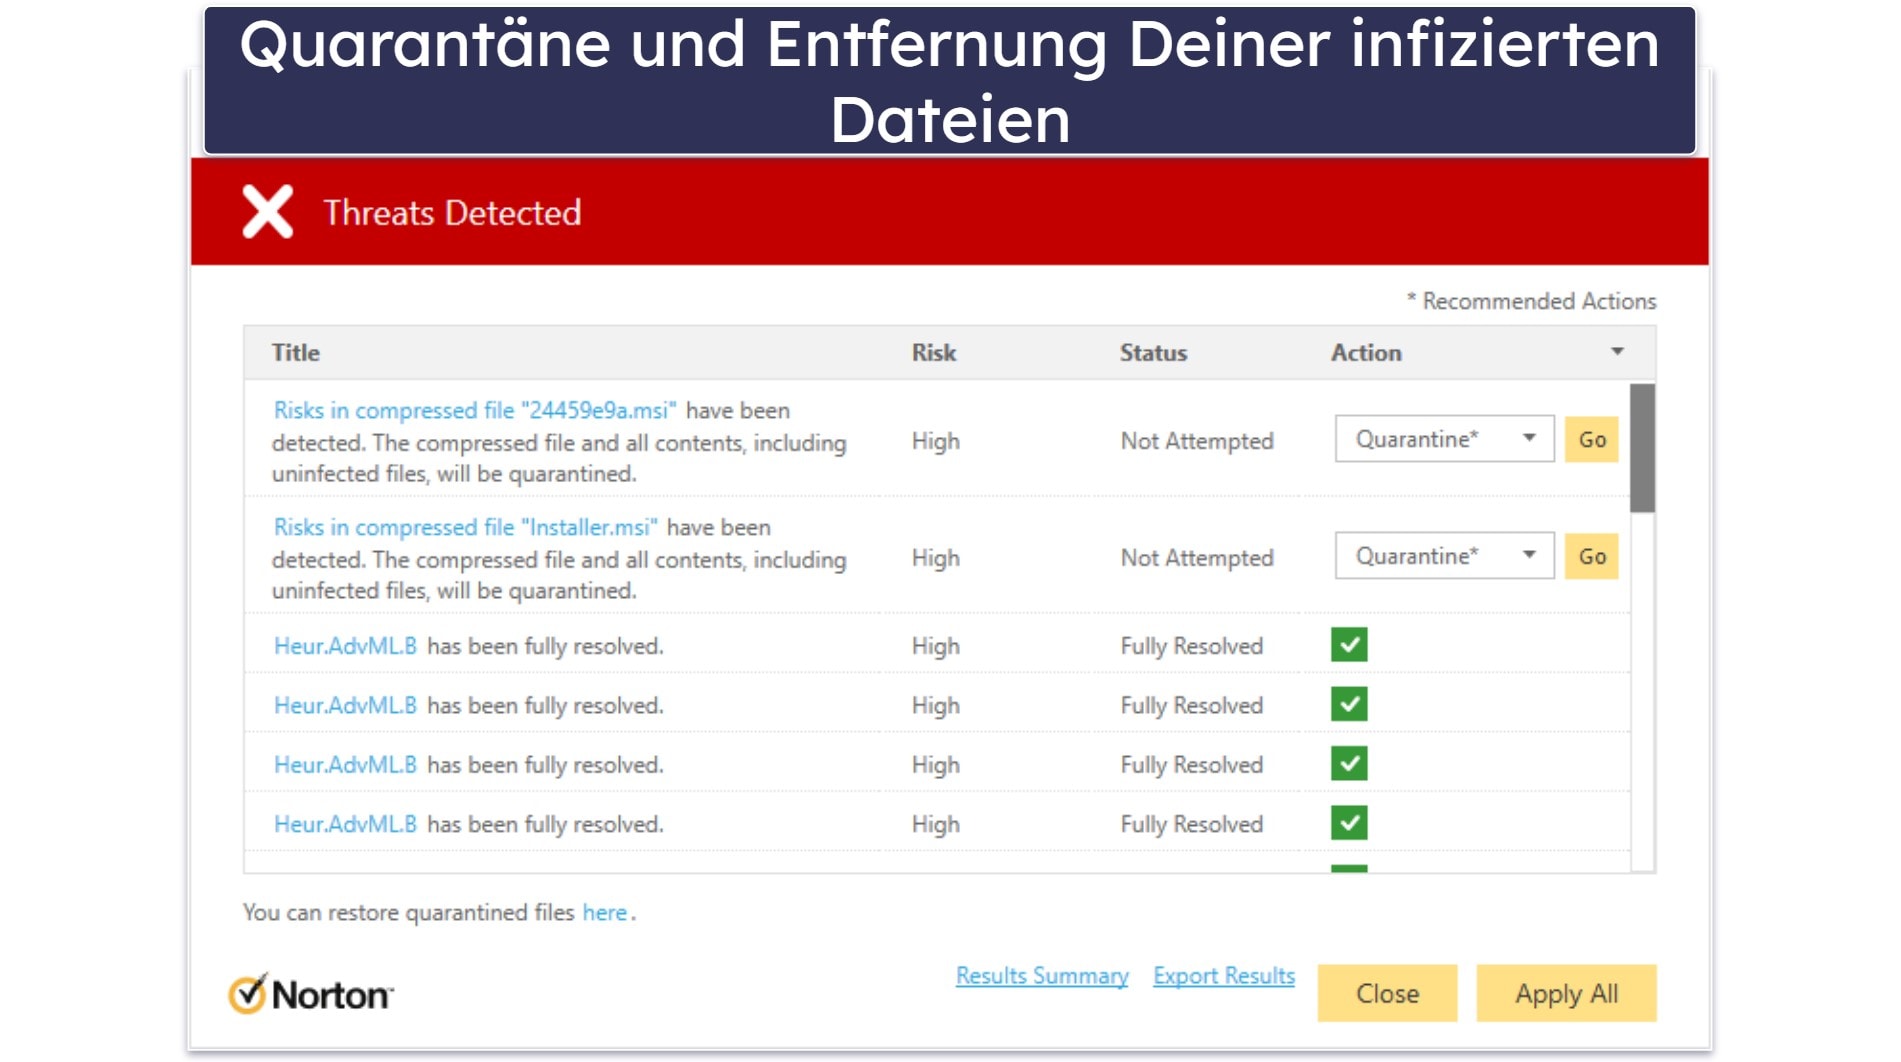Click 'High' risk cell in 24459e9a.msi row

tap(935, 441)
